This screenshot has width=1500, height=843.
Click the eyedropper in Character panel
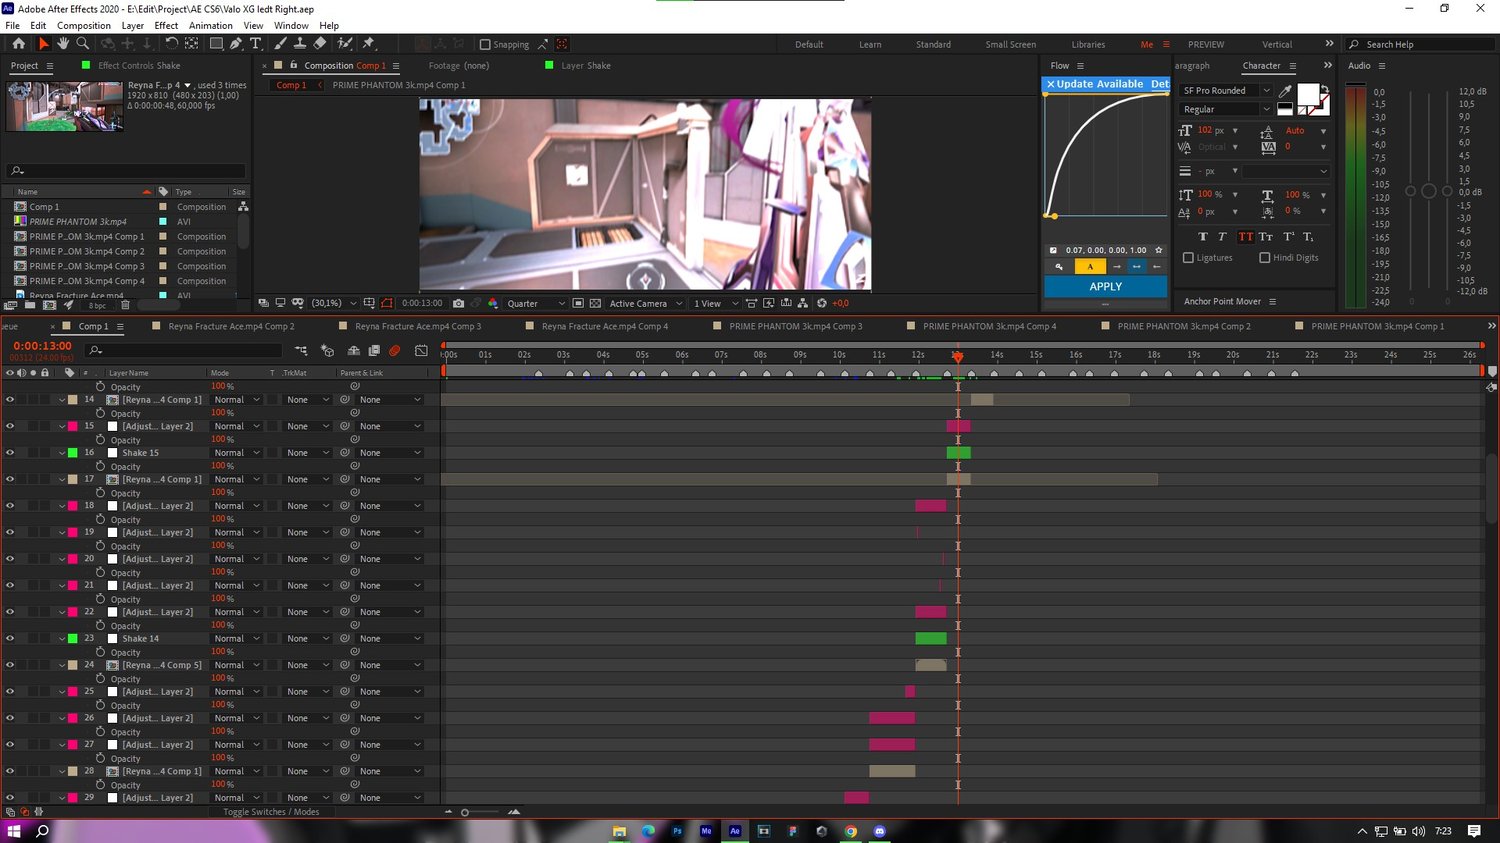pyautogui.click(x=1285, y=91)
